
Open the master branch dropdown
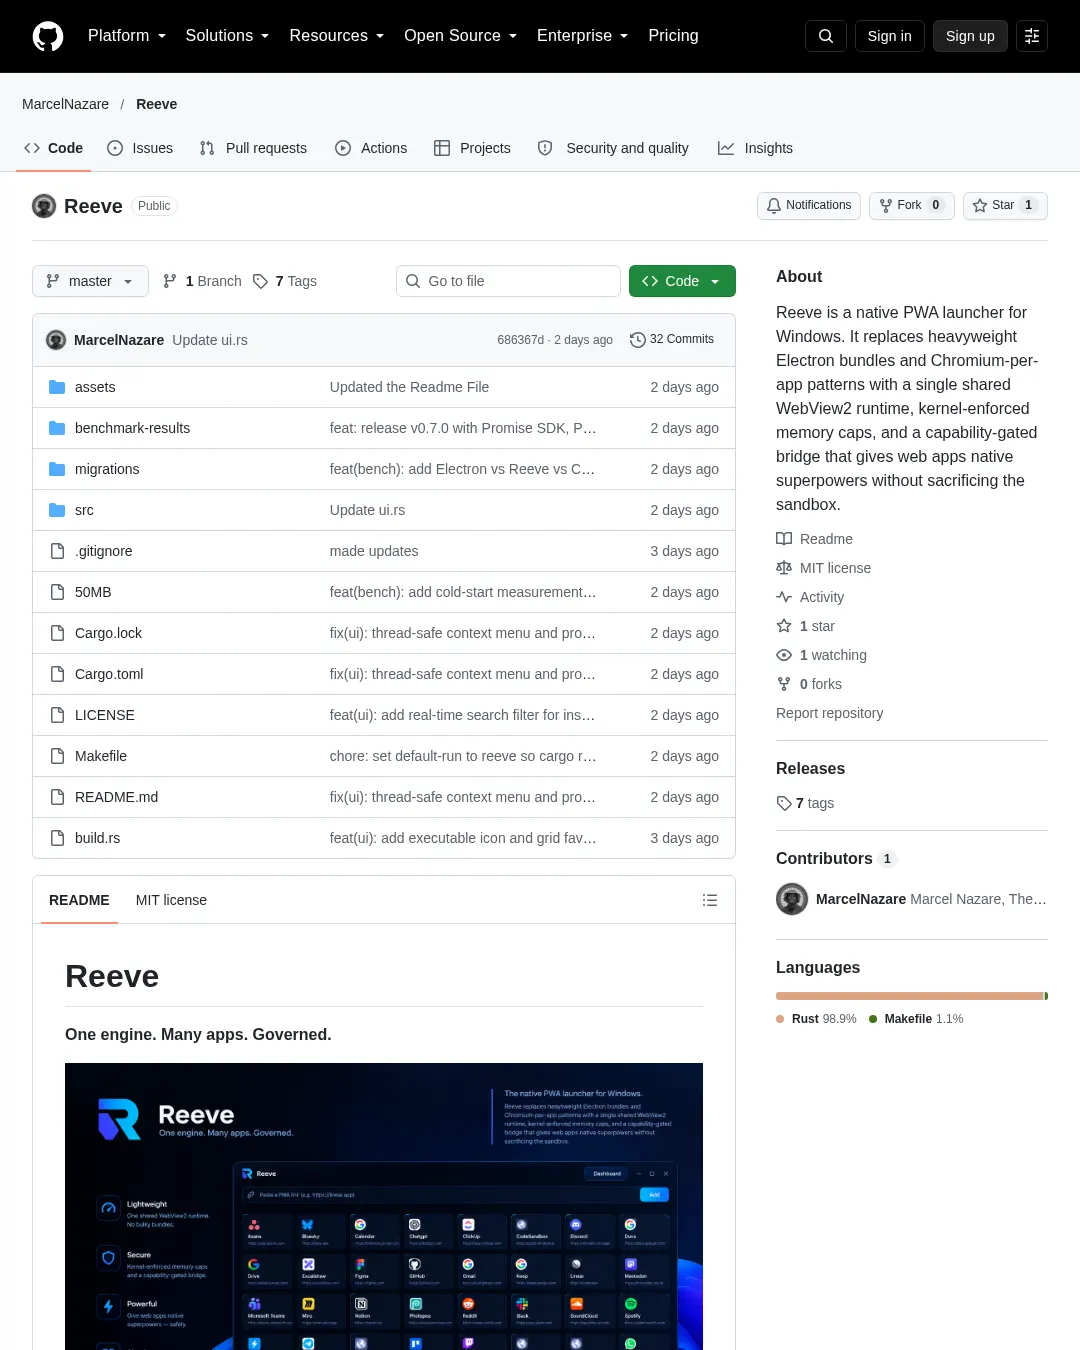coord(90,281)
